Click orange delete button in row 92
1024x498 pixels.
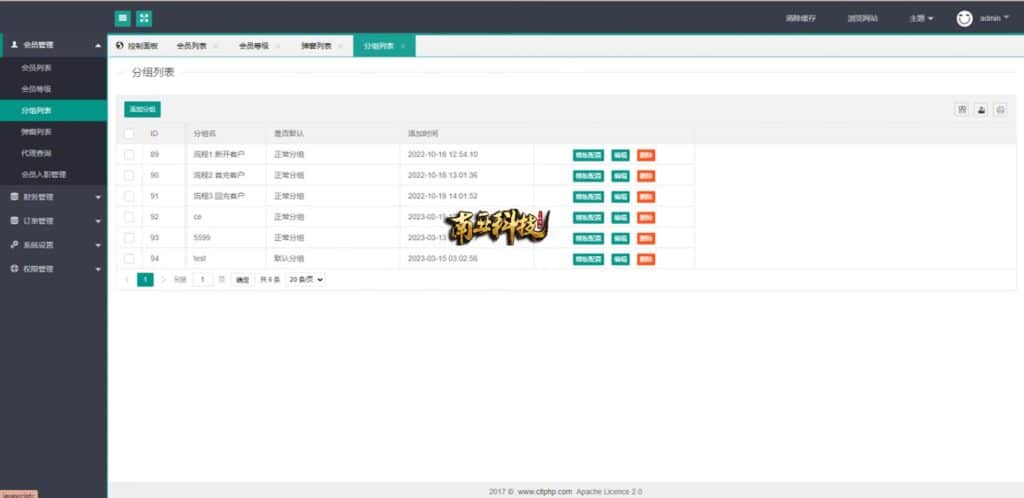(x=646, y=218)
